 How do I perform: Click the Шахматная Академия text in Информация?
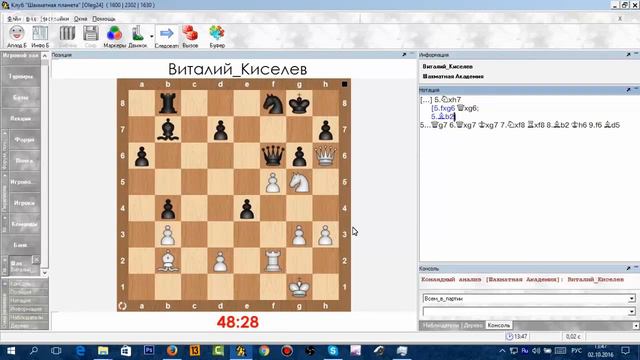coord(453,76)
